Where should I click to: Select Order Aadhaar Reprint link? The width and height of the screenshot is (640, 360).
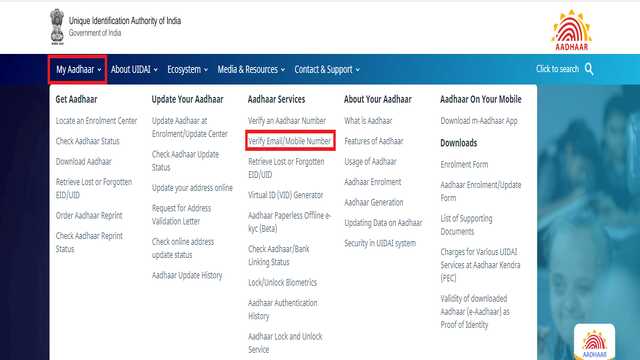coord(89,216)
